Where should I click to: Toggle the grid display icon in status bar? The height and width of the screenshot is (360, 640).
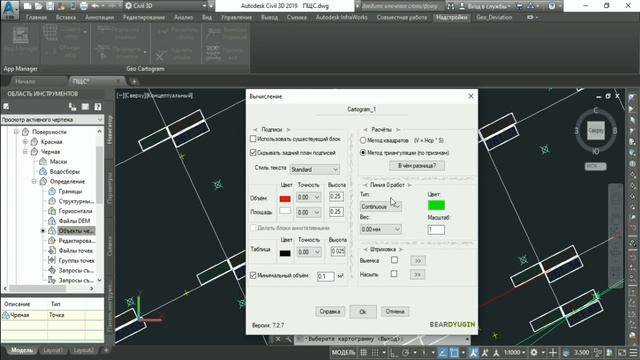point(363,352)
